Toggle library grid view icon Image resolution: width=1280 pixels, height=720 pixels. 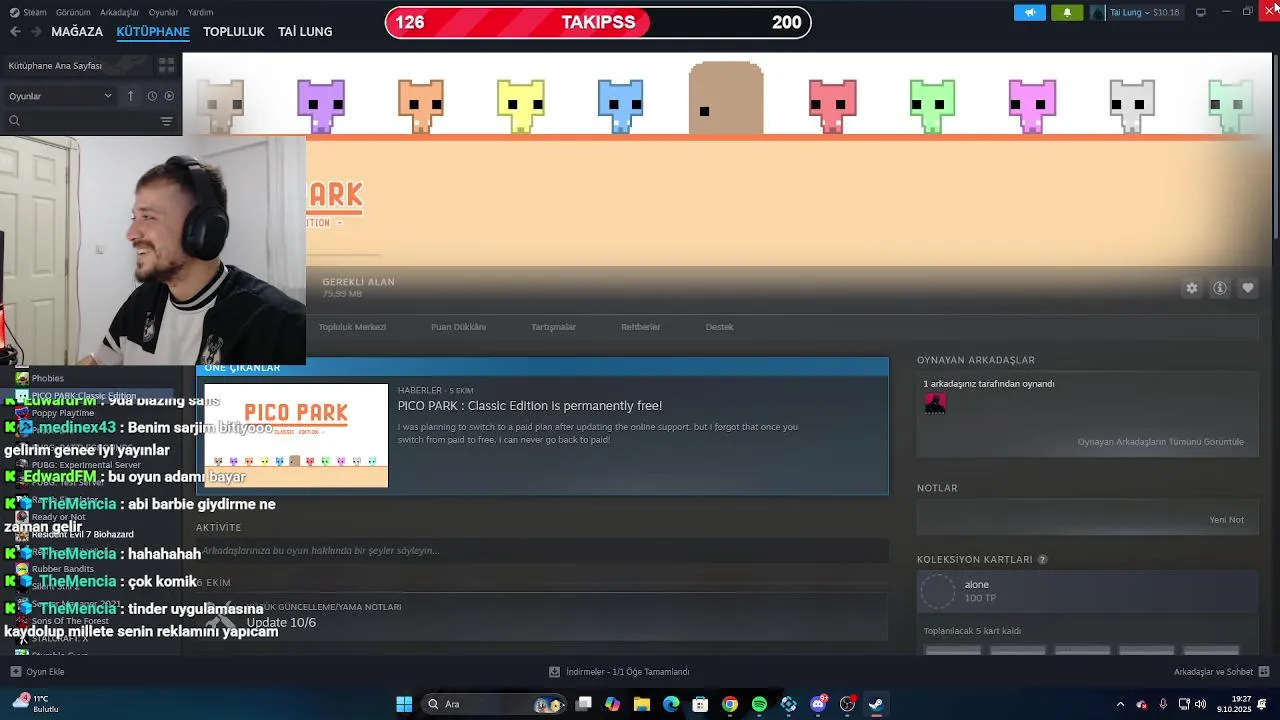[x=166, y=65]
